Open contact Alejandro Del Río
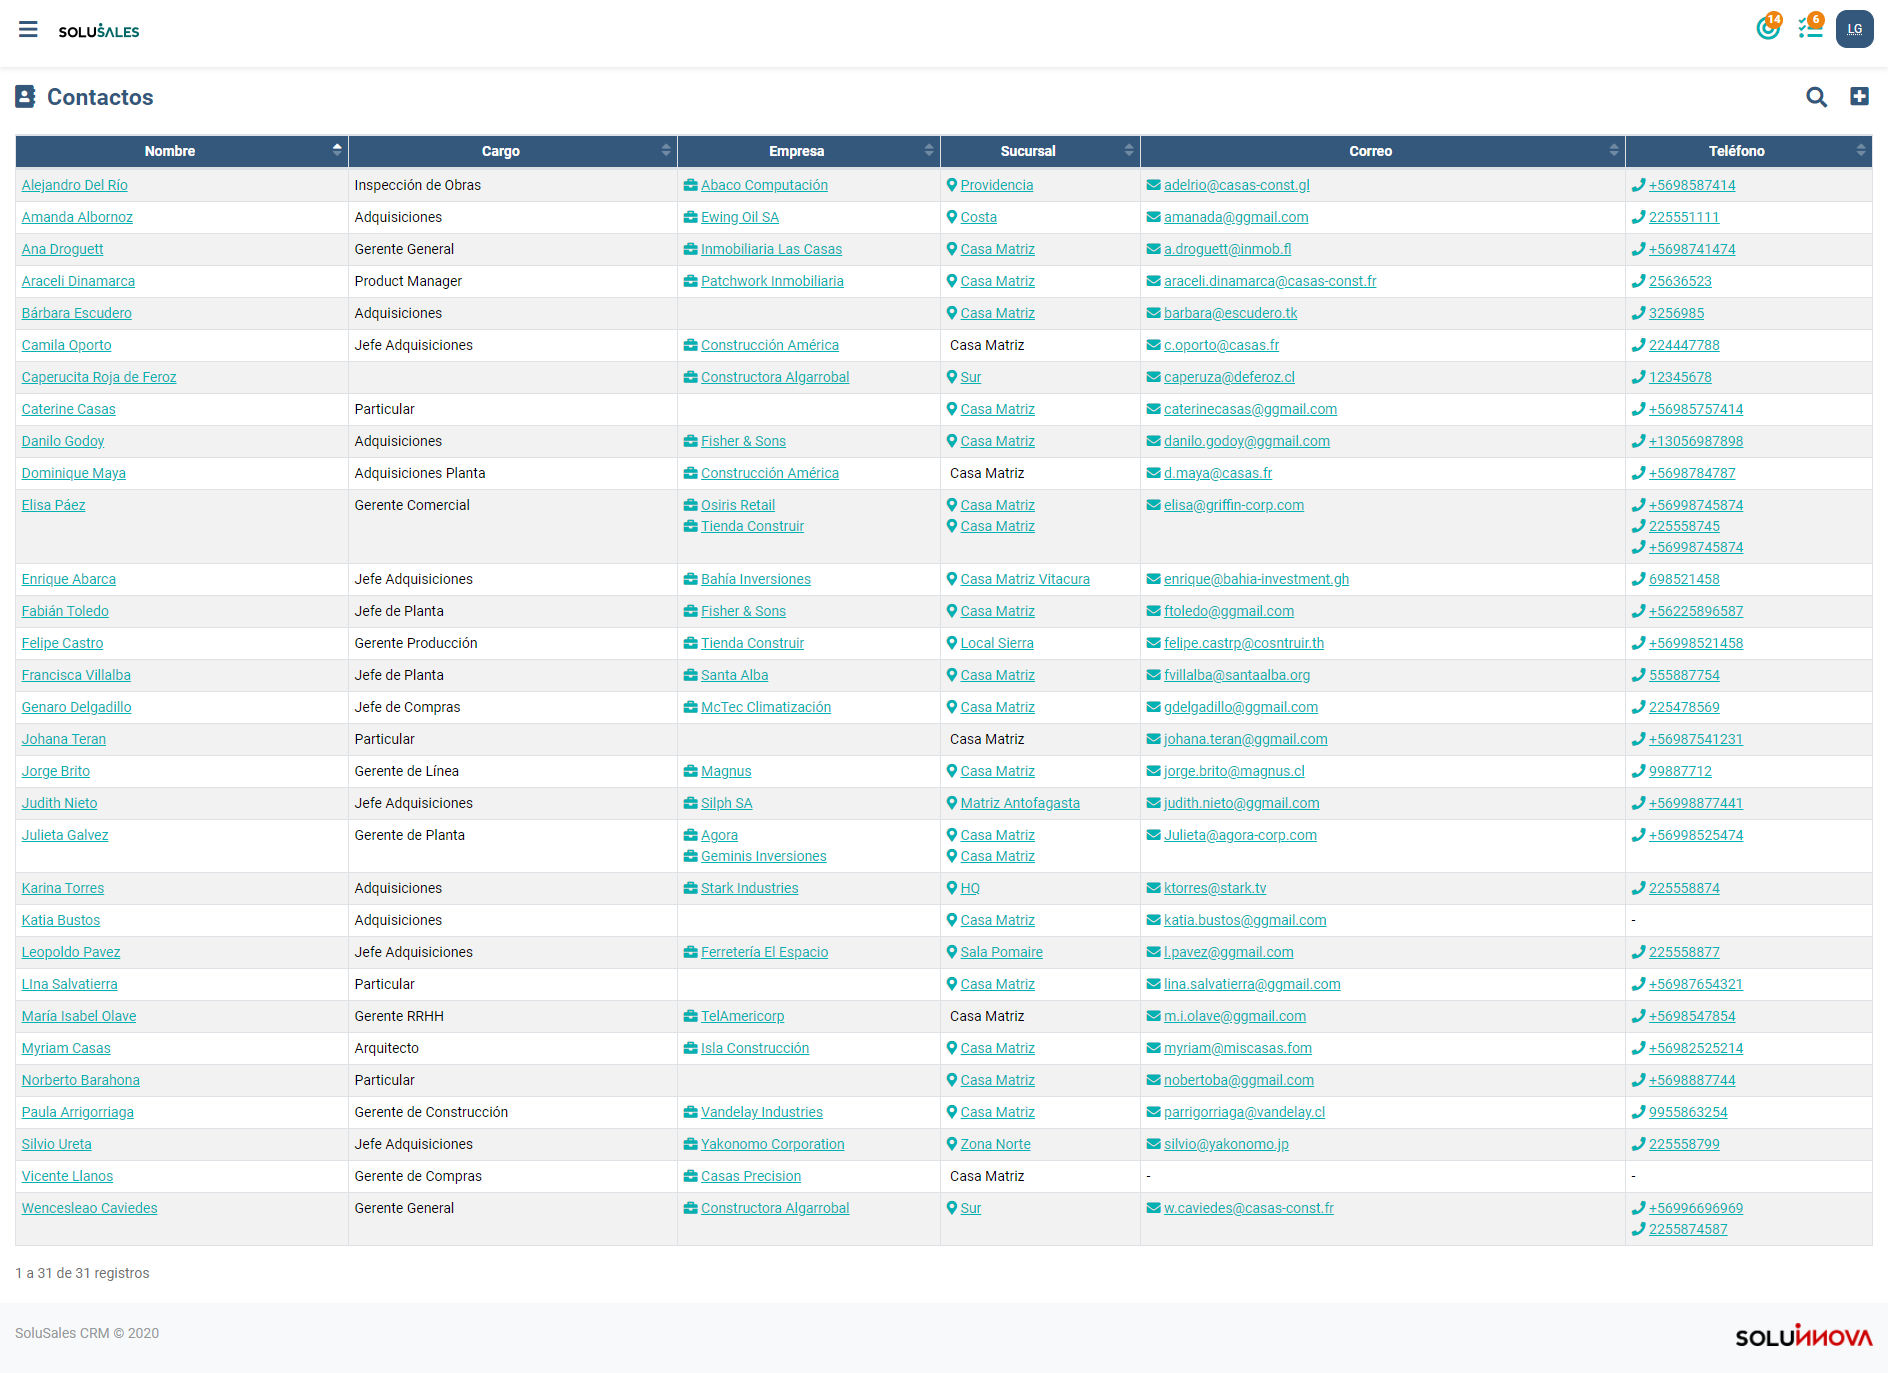1888x1373 pixels. coord(75,185)
